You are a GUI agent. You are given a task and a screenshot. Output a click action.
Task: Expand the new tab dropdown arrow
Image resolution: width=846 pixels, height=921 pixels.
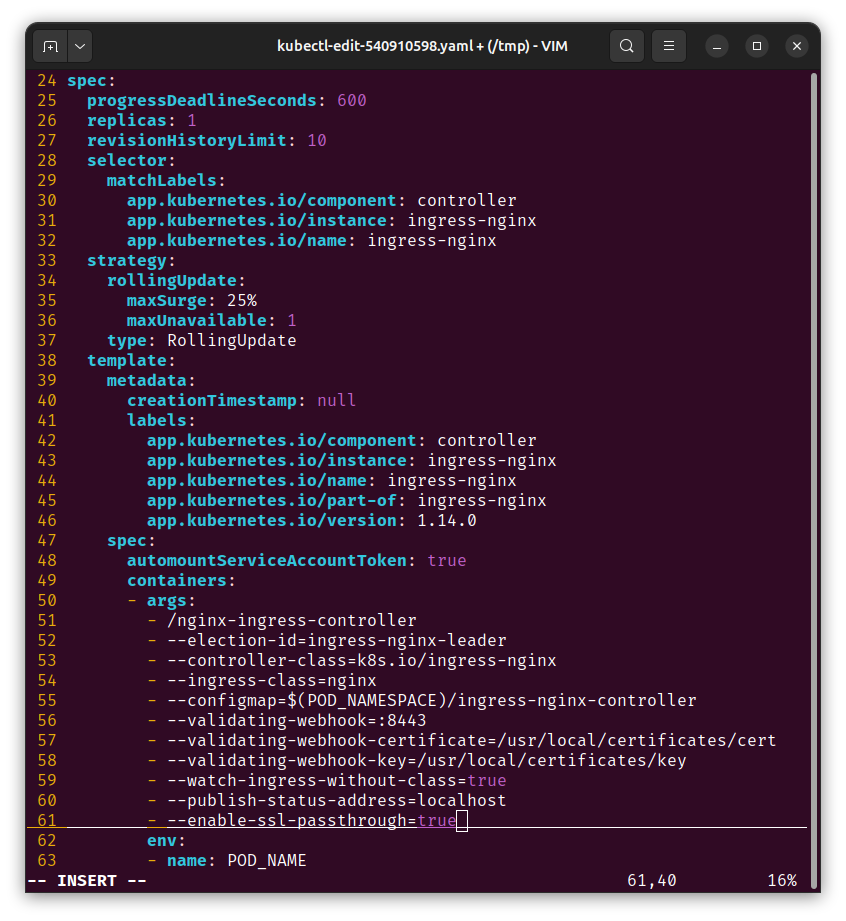click(80, 46)
